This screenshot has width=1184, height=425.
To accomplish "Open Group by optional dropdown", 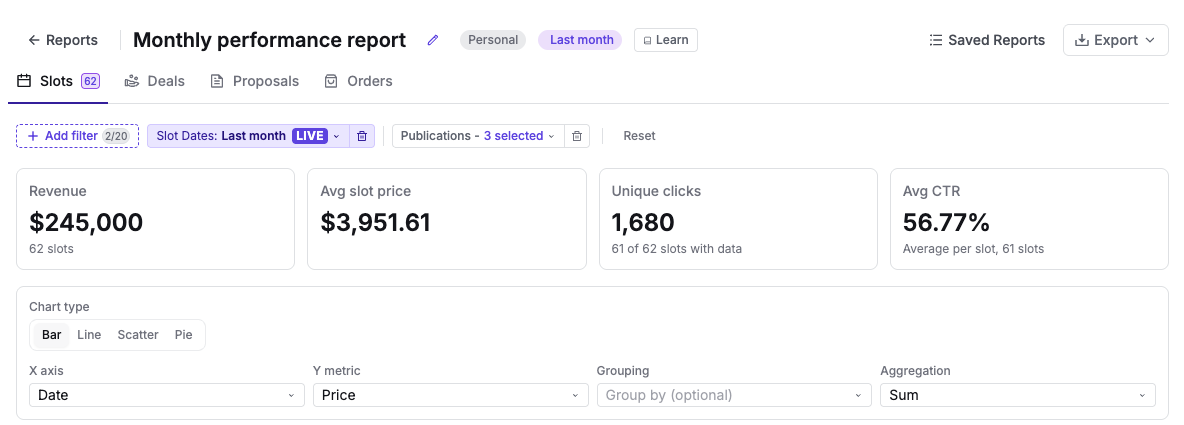I will 734,395.
